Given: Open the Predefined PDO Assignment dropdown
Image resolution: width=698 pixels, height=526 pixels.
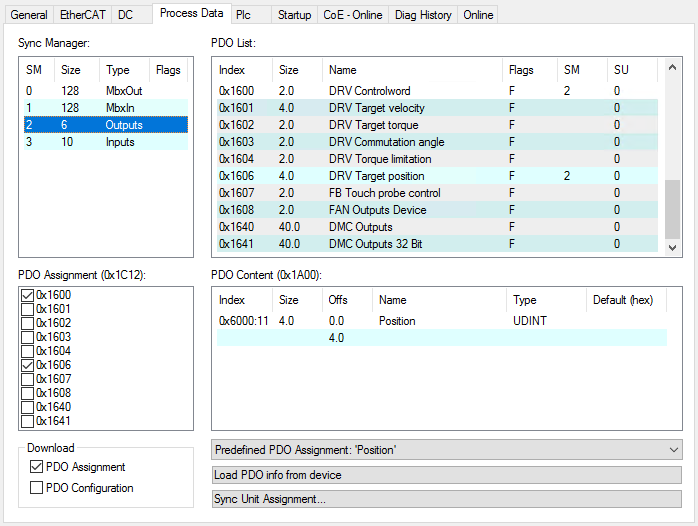Looking at the screenshot, I should click(x=446, y=450).
